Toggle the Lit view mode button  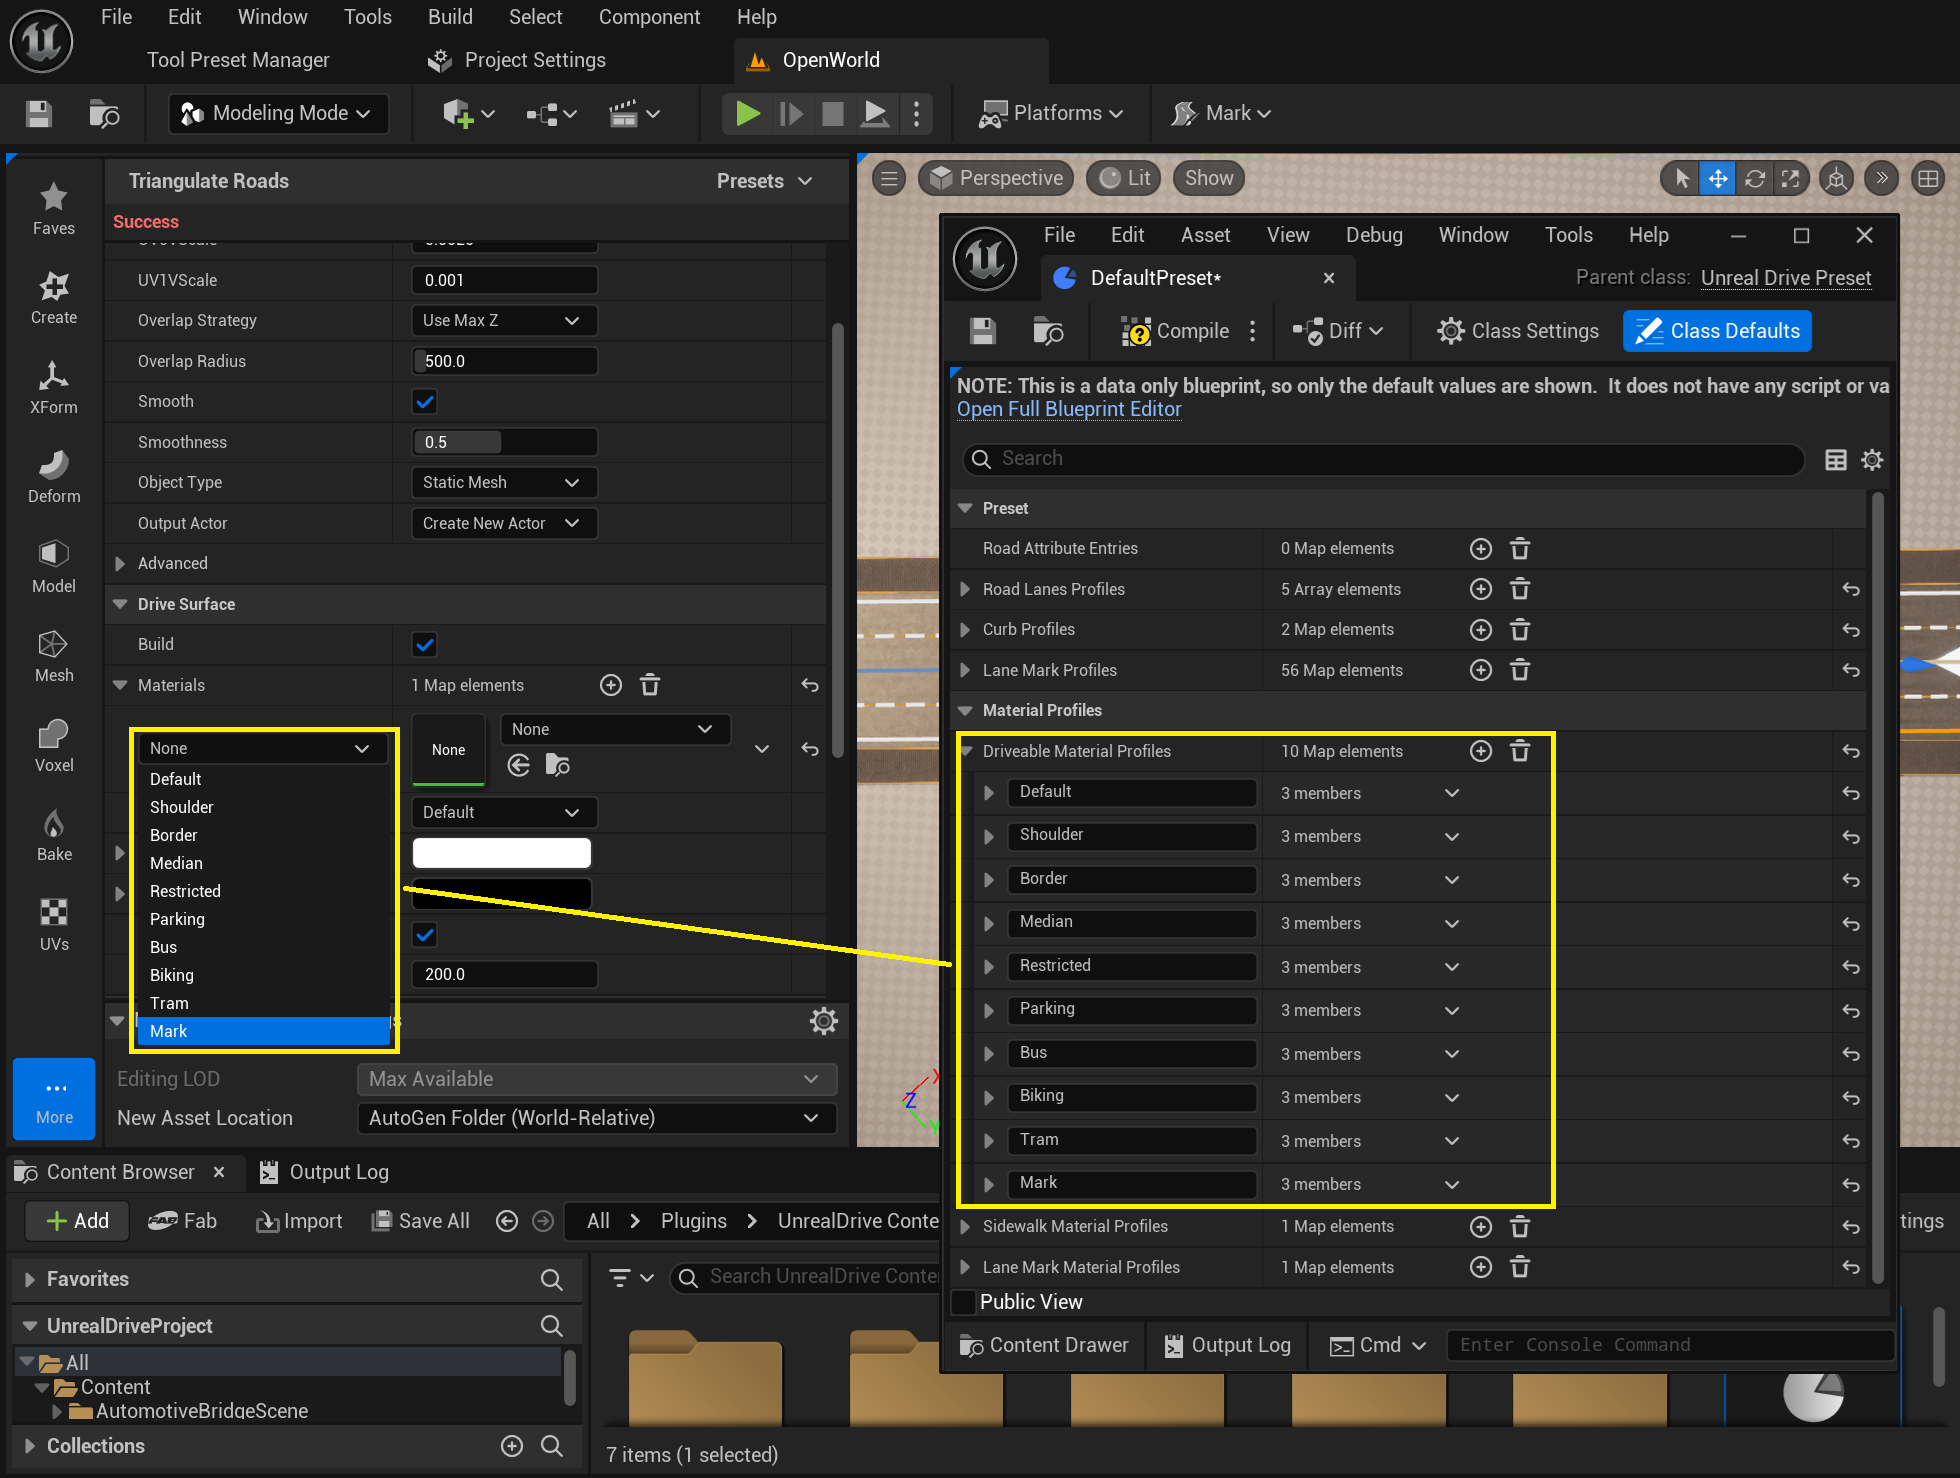pyautogui.click(x=1124, y=178)
